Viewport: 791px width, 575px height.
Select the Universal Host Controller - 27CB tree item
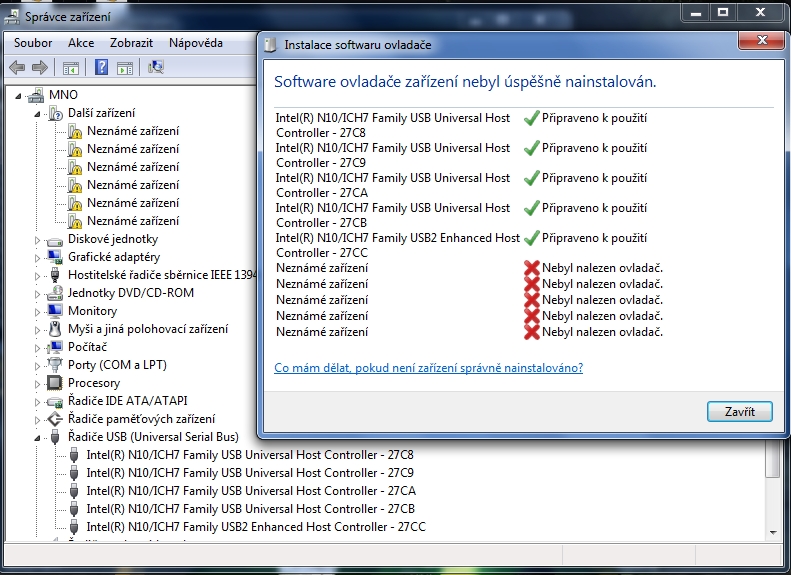pyautogui.click(x=250, y=509)
